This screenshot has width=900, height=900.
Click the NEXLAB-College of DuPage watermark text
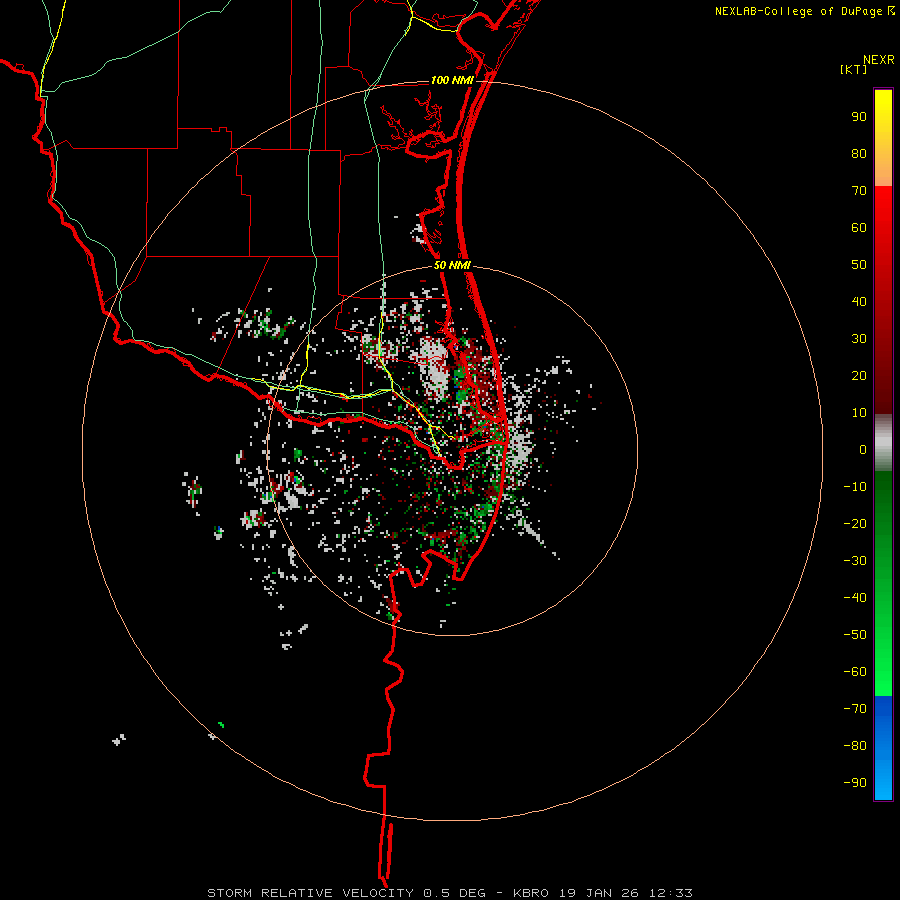(798, 11)
